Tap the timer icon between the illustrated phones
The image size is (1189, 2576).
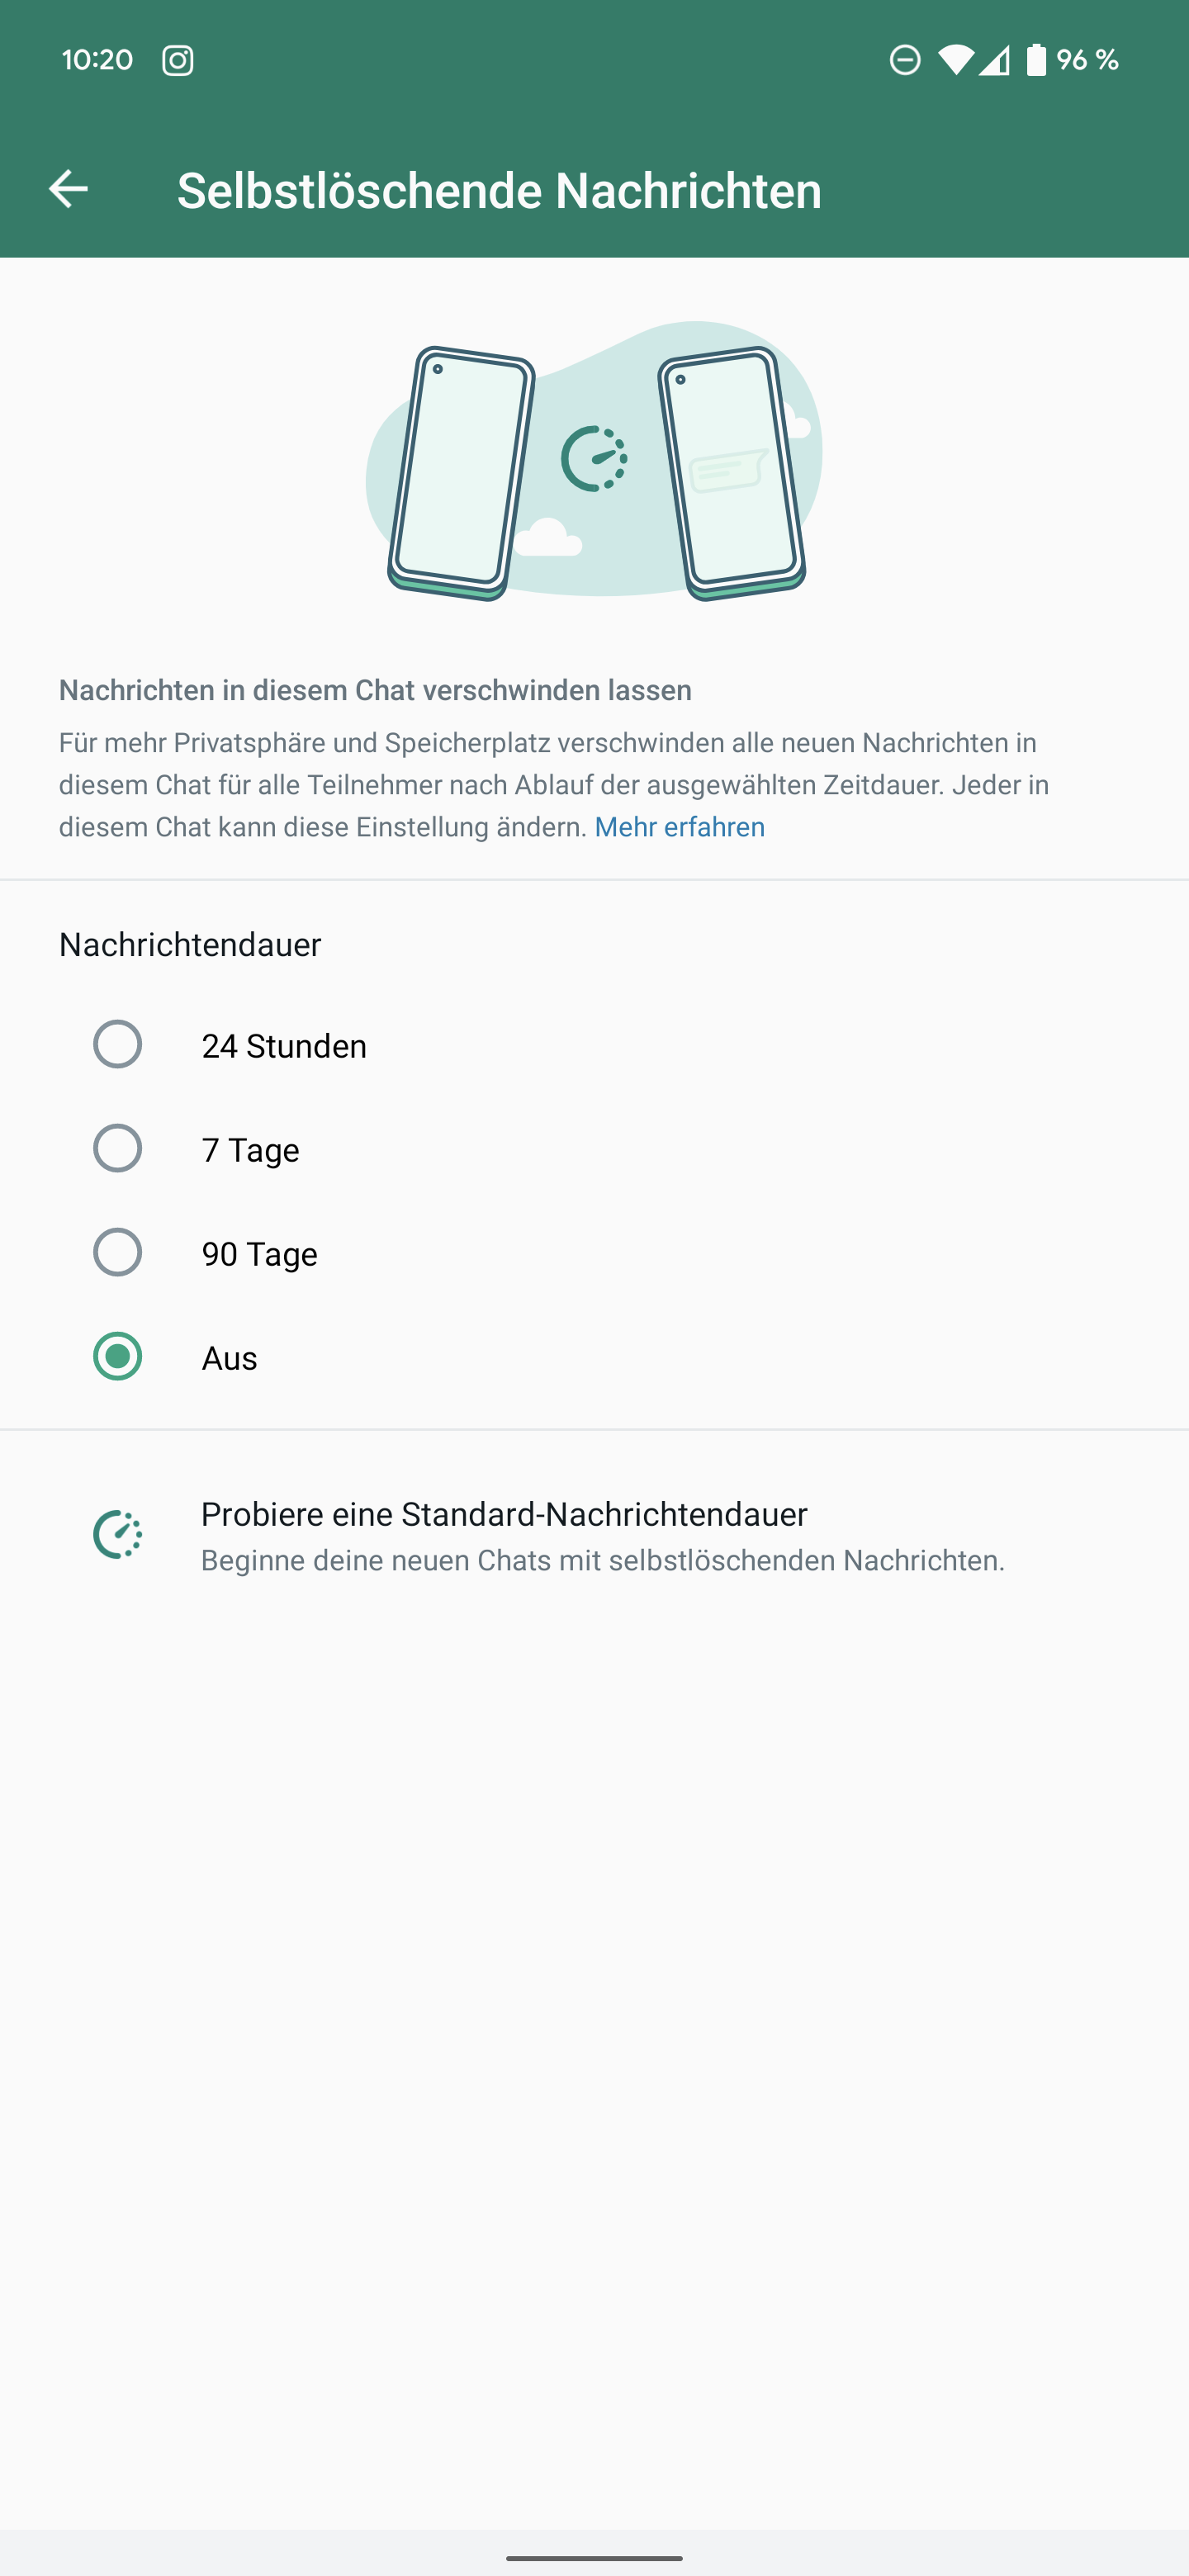[x=594, y=459]
